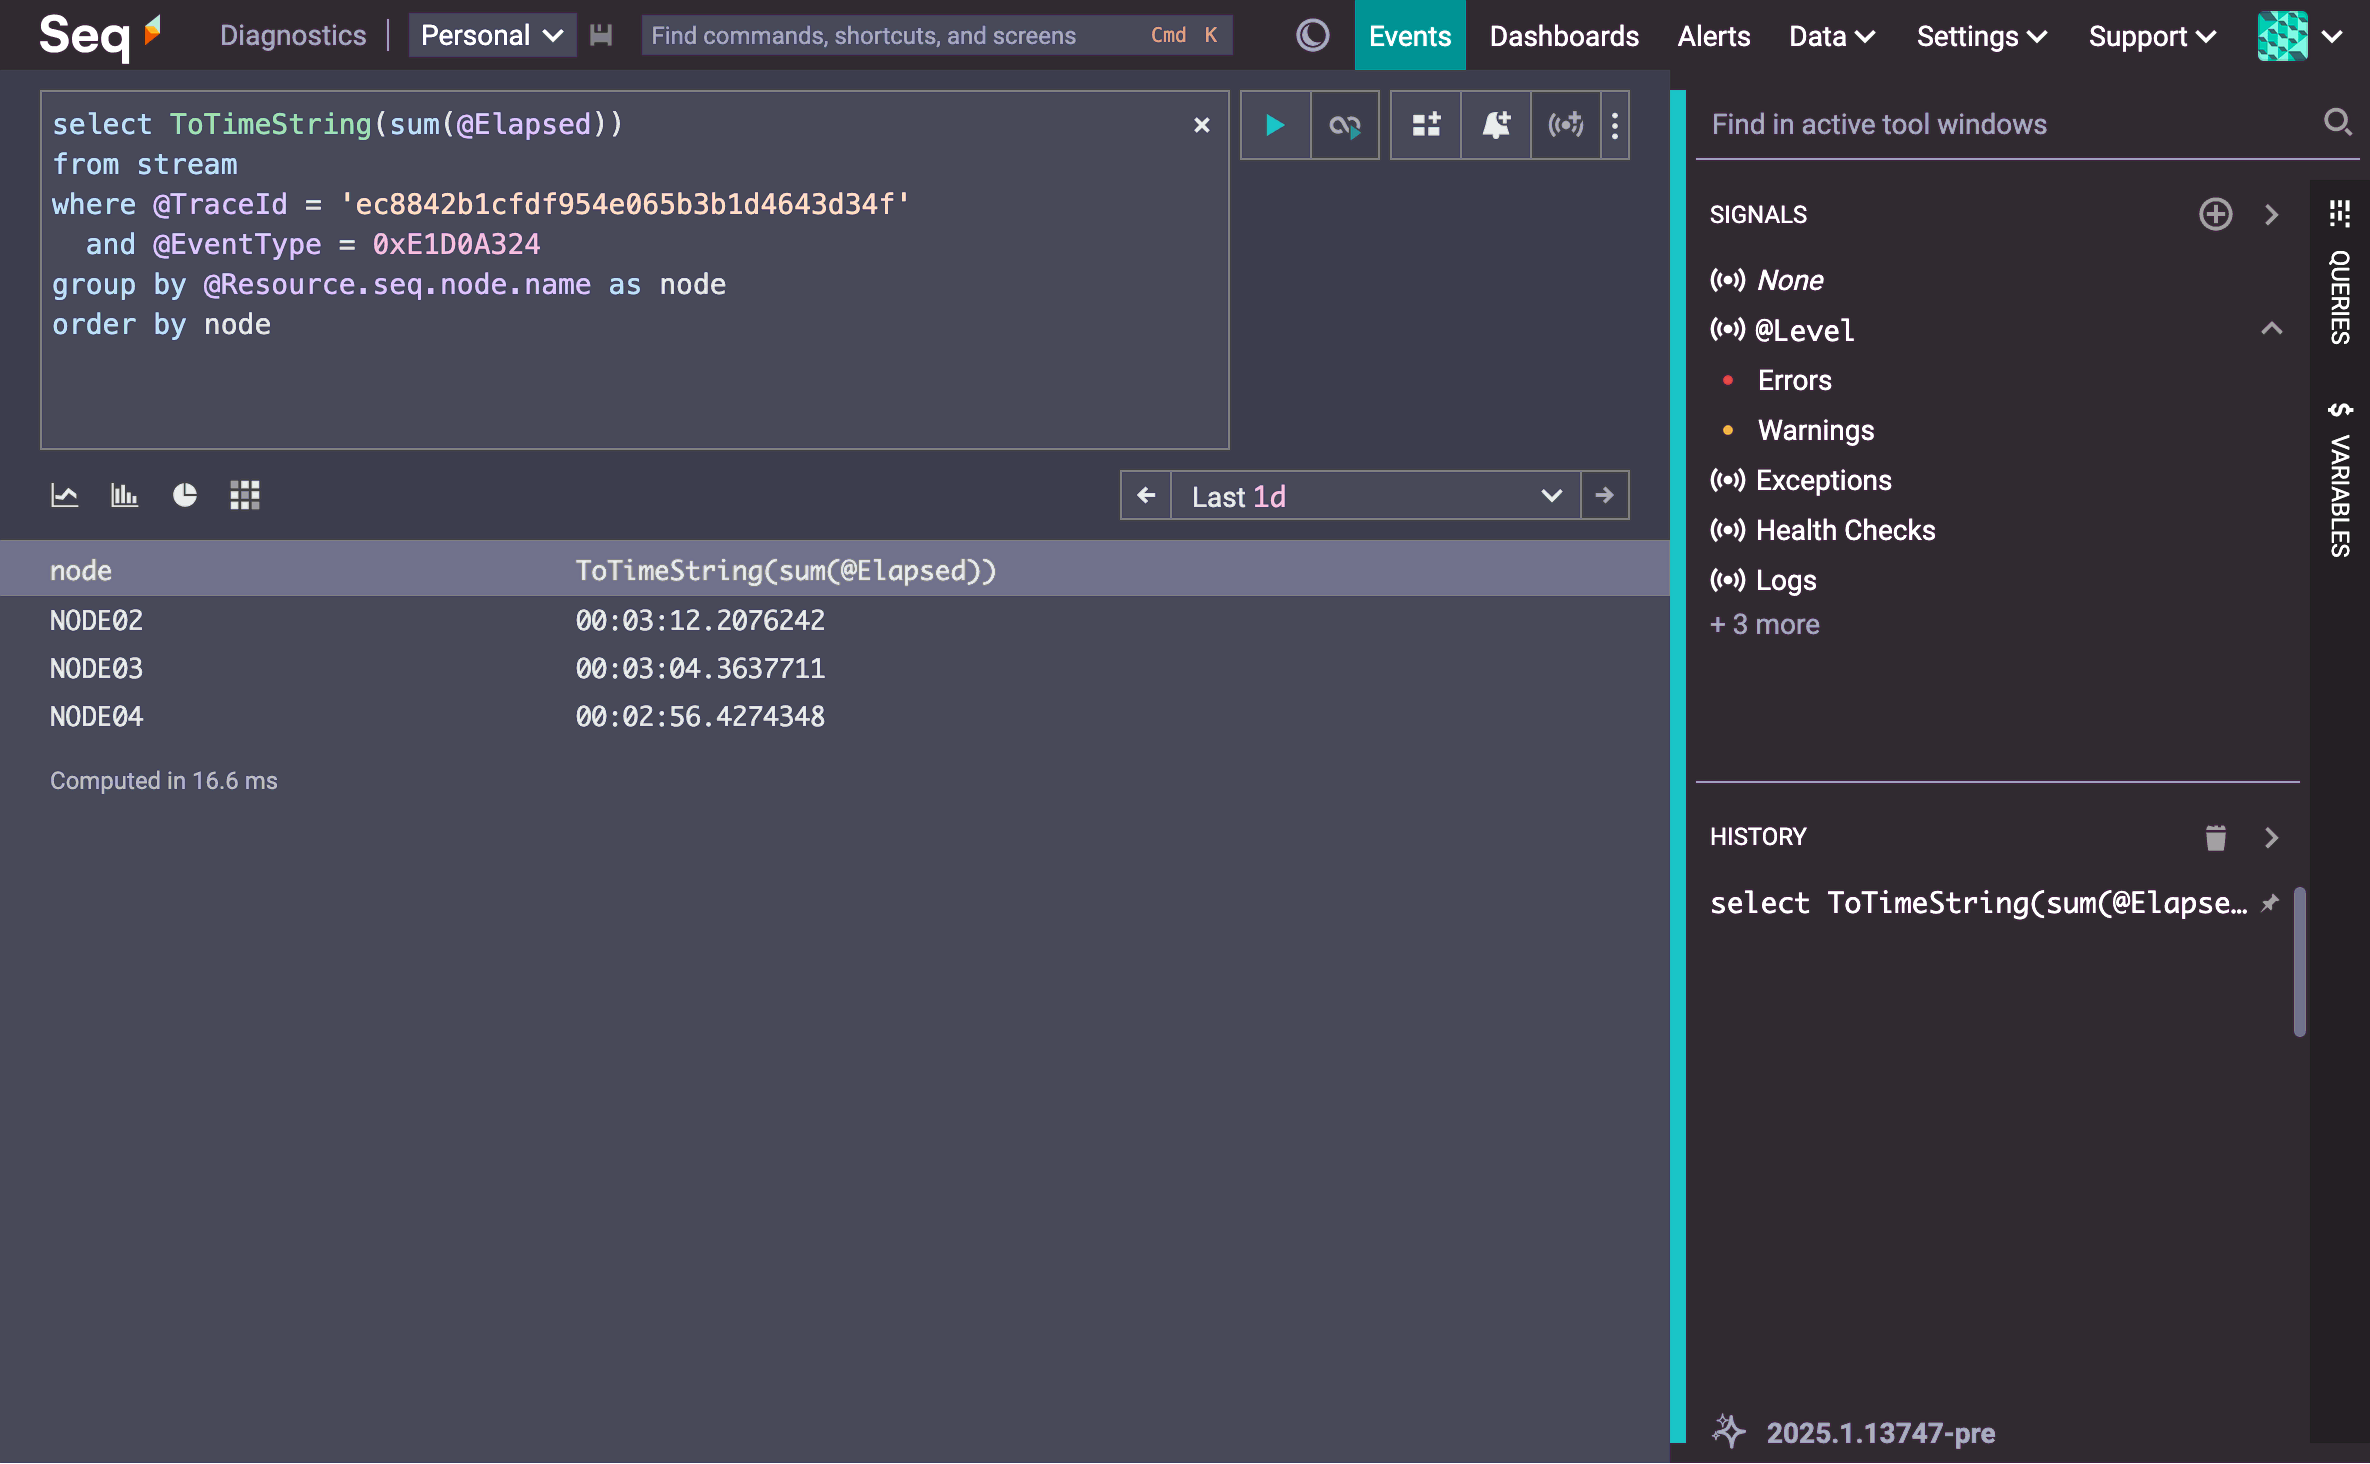The height and width of the screenshot is (1464, 2370).
Task: Open the Alerts tab
Action: tap(1714, 36)
